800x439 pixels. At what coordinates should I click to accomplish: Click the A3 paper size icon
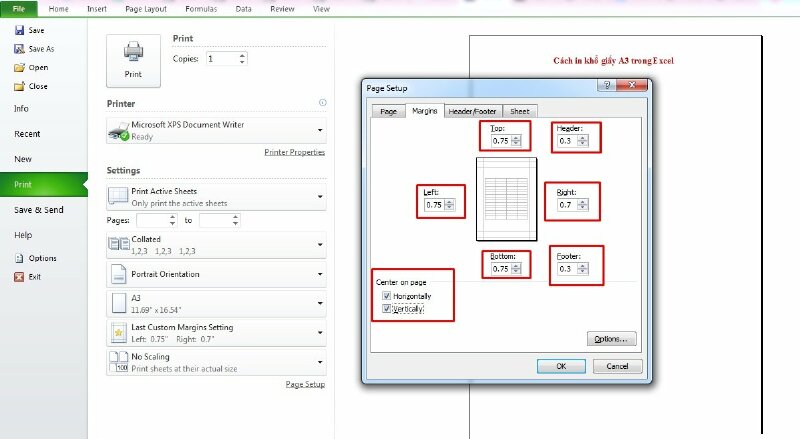[x=119, y=303]
